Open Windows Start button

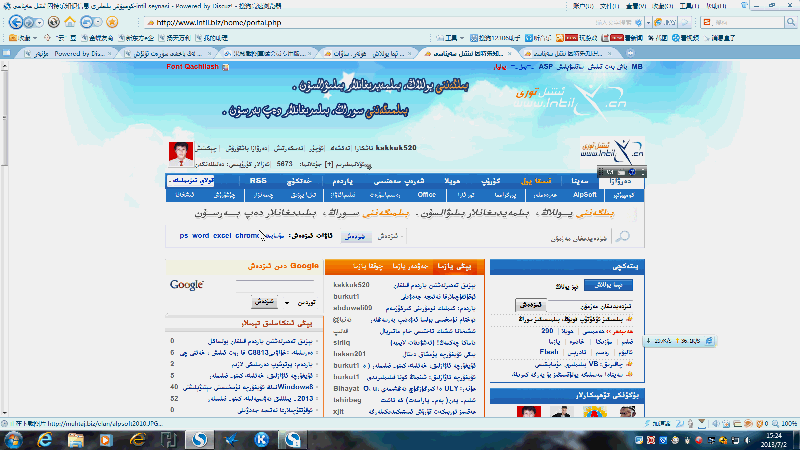point(13,440)
